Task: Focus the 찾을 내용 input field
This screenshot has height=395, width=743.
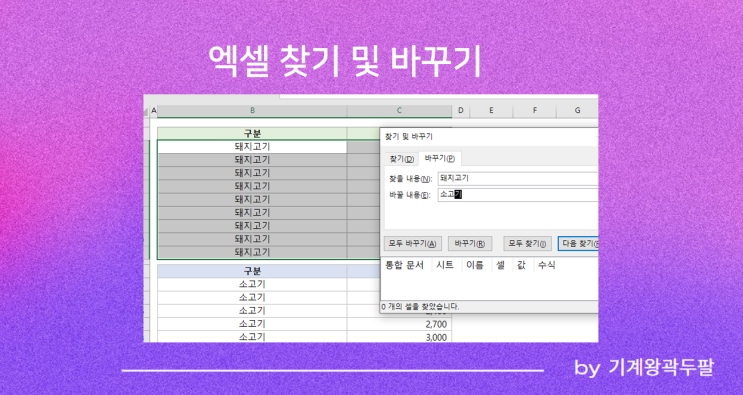Action: 517,179
